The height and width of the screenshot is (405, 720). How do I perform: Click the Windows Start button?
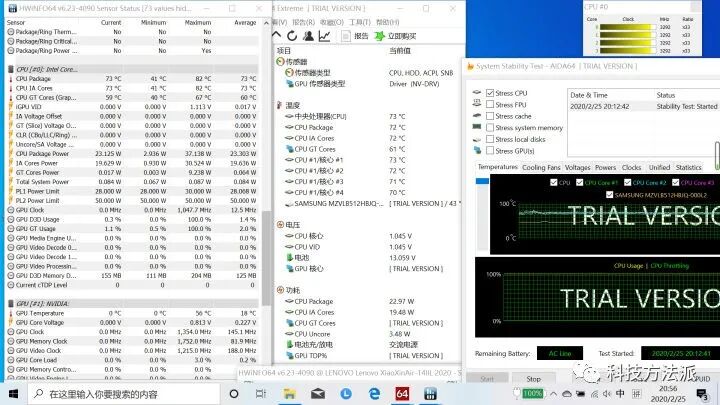point(13,394)
